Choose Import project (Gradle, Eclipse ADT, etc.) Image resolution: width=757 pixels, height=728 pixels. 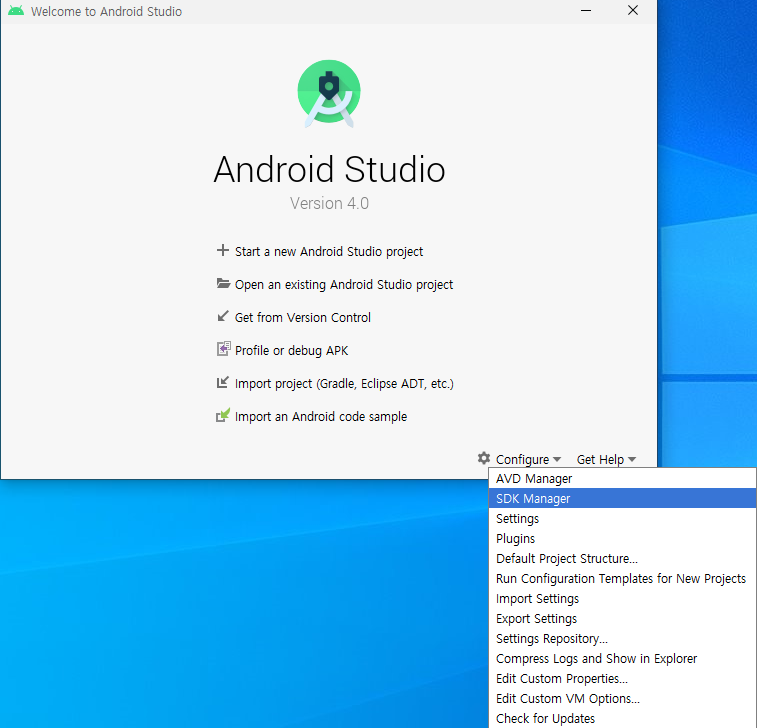point(344,384)
